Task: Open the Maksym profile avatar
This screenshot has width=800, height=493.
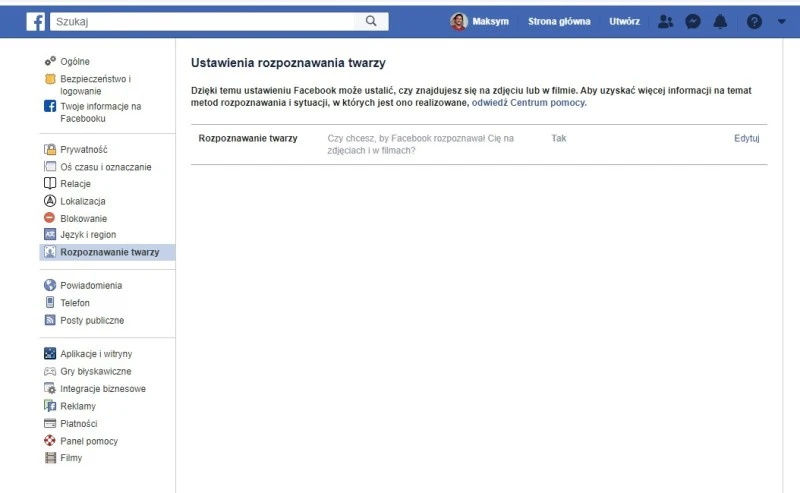Action: point(459,21)
